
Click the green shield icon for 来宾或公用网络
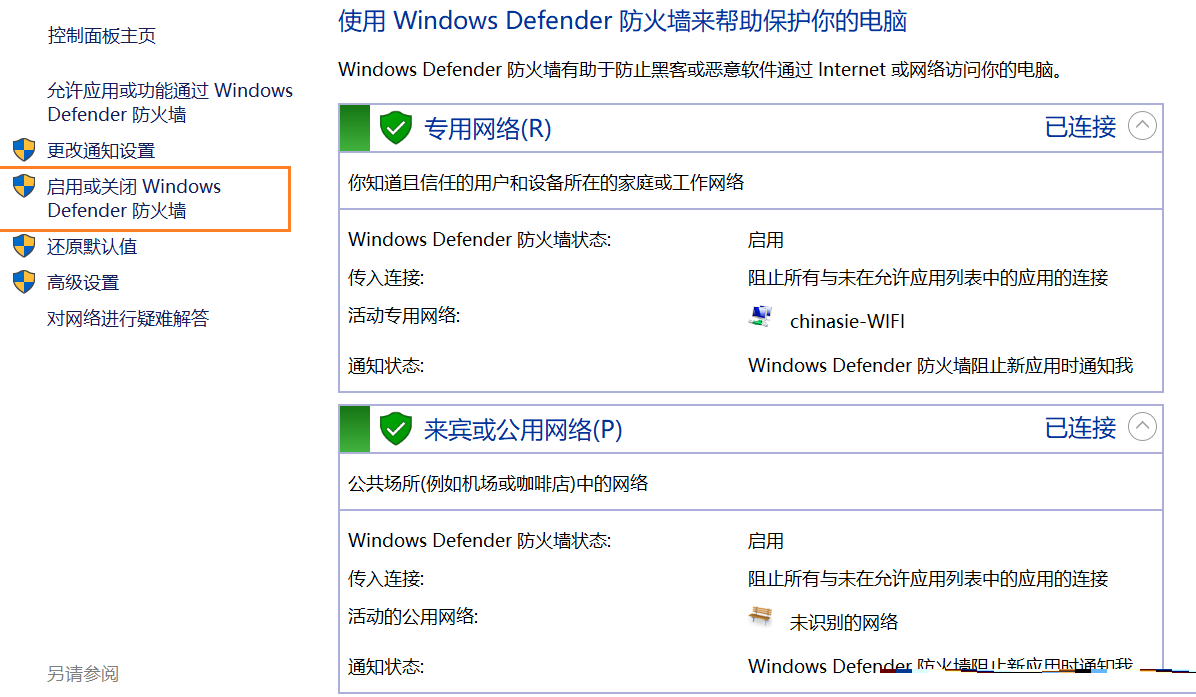click(x=396, y=429)
